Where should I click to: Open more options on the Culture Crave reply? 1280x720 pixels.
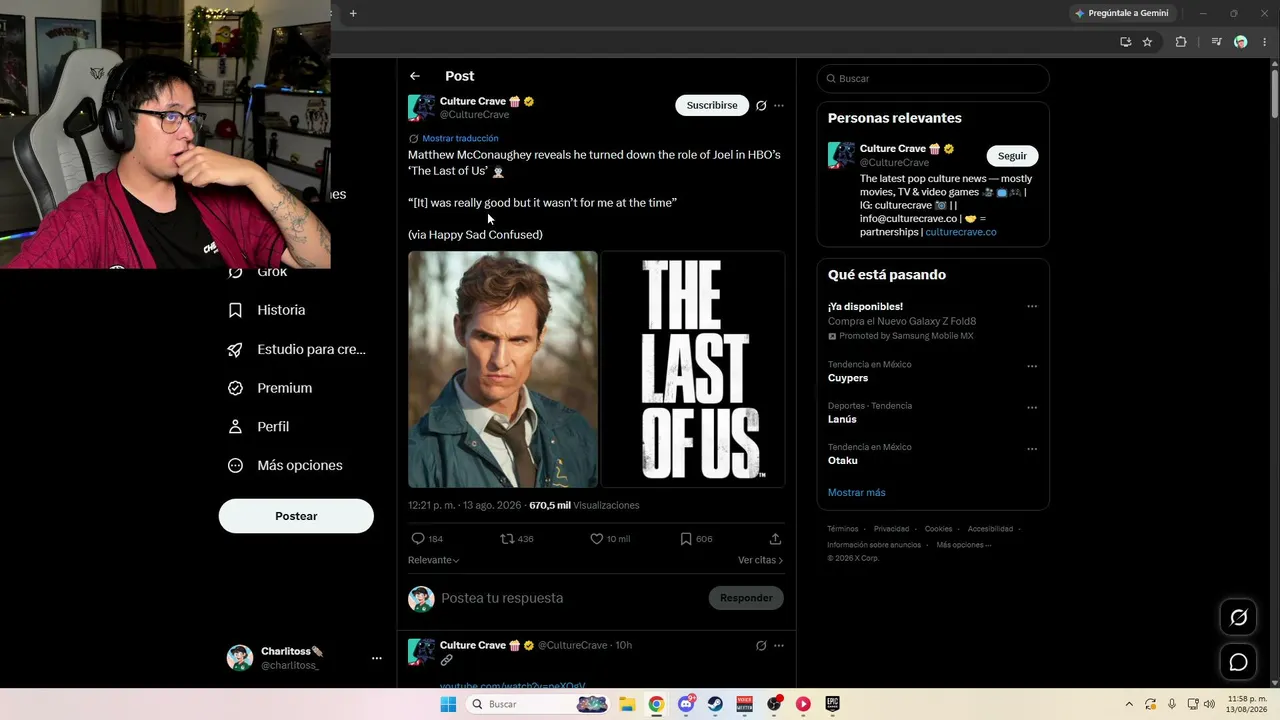tap(779, 646)
